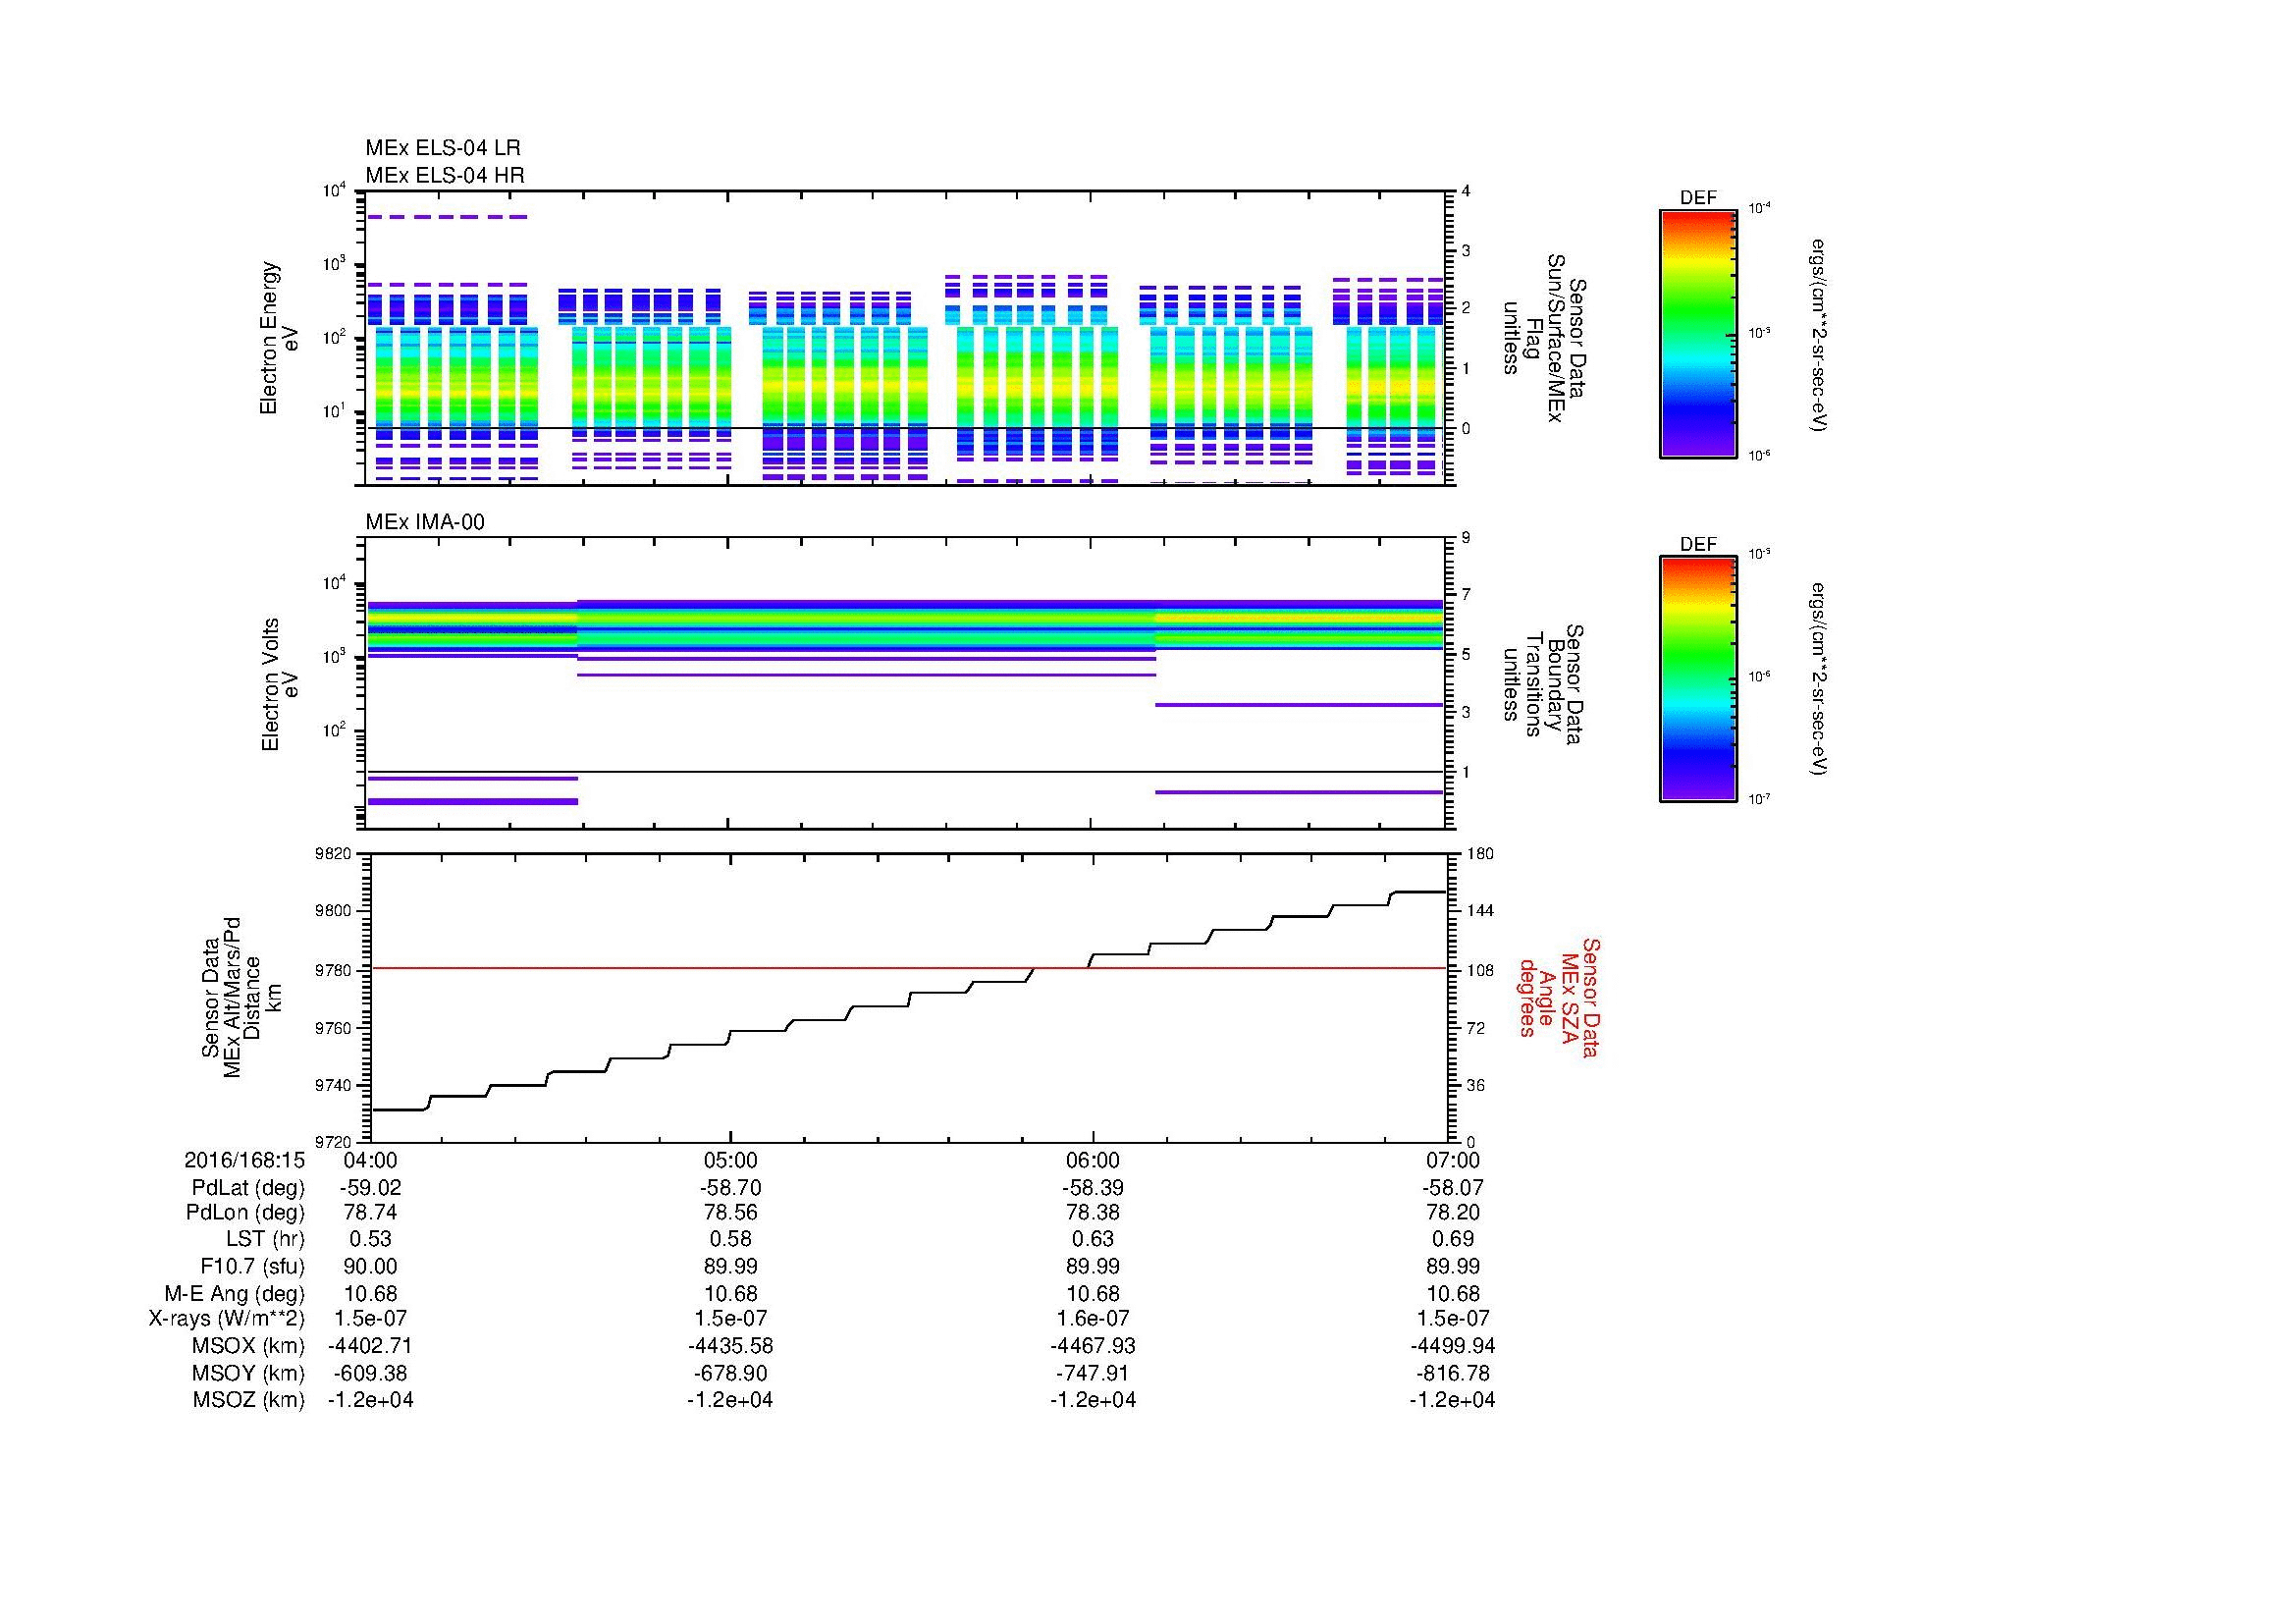Click the 9740 altitude axis tick label
This screenshot has height=1623, width=2296.
335,1085
